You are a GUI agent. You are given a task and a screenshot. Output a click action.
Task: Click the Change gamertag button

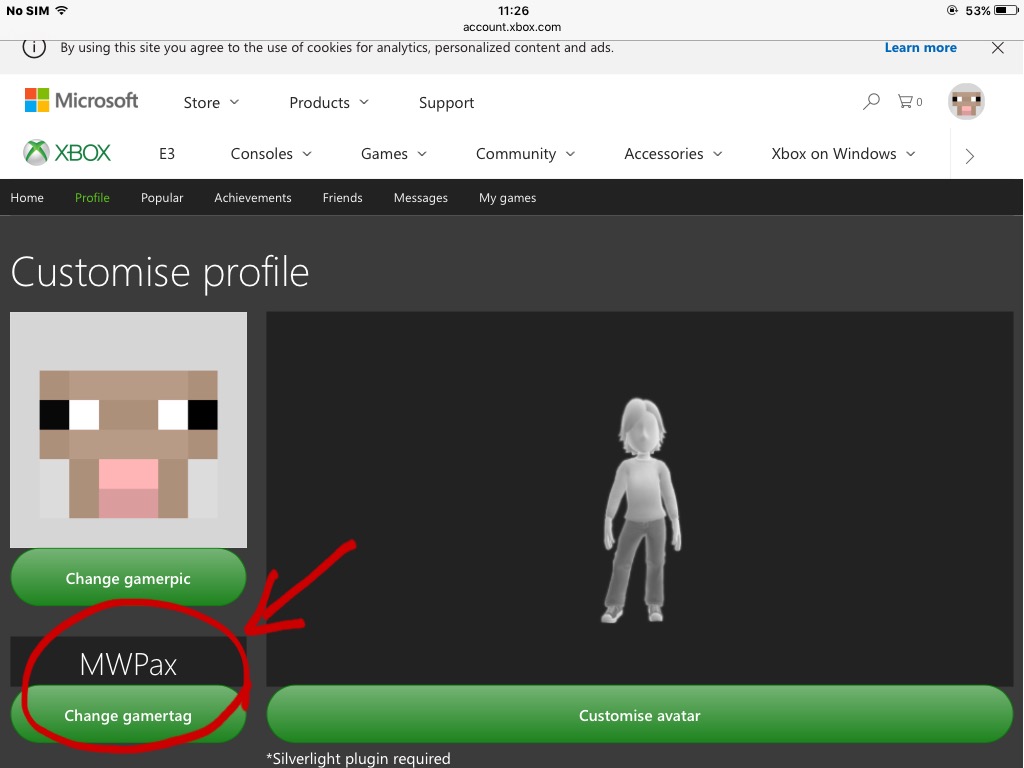pyautogui.click(x=128, y=715)
